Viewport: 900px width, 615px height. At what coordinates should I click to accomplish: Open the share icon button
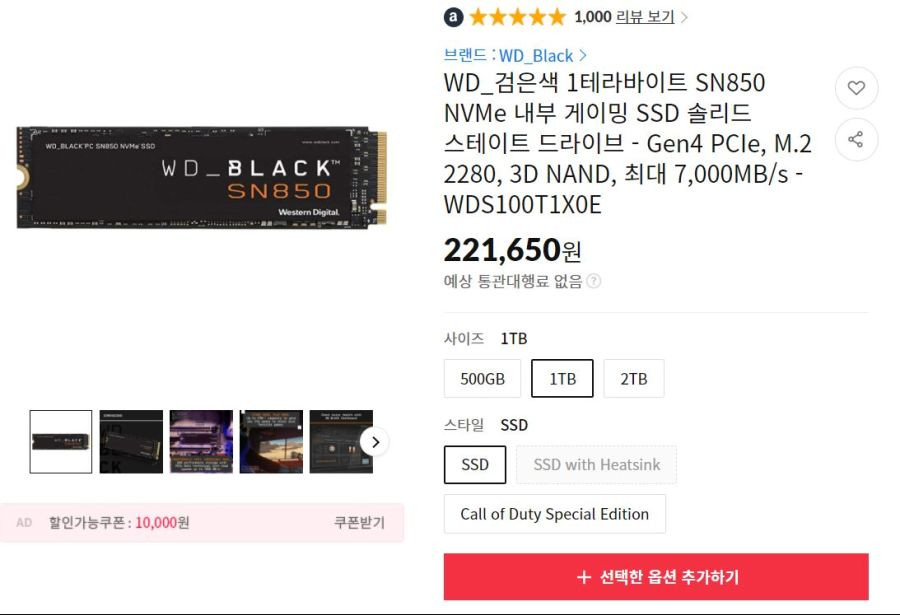pyautogui.click(x=856, y=140)
